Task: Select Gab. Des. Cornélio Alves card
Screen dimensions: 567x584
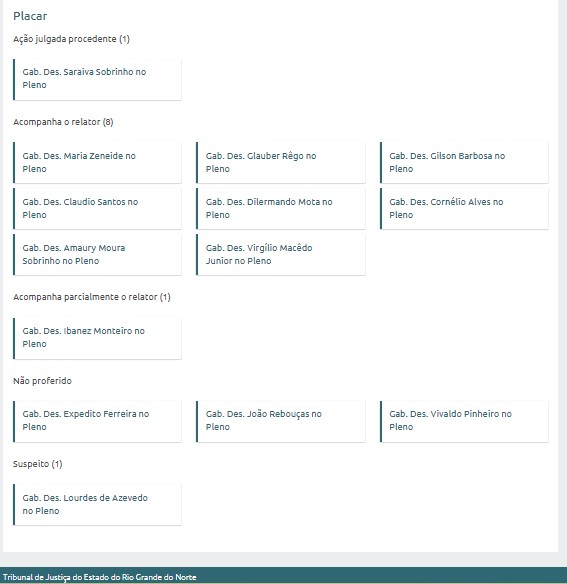Action: pos(464,208)
